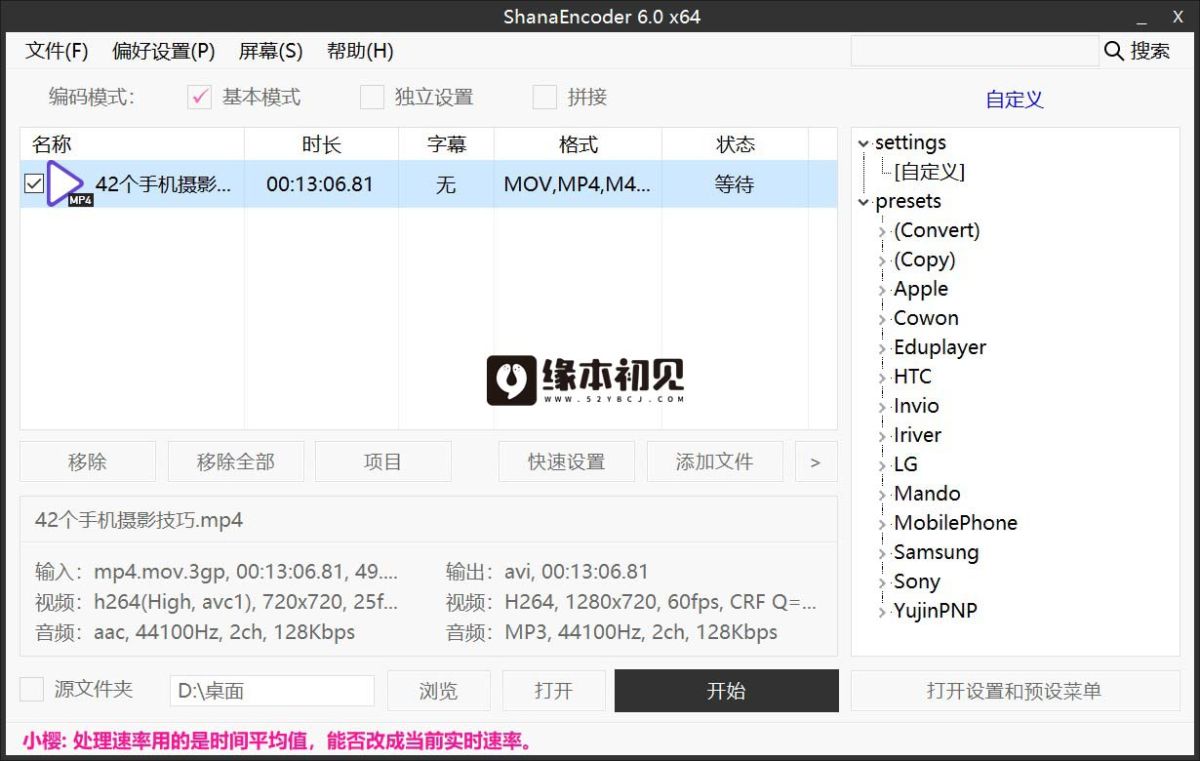The height and width of the screenshot is (761, 1200).
Task: Select the [自定义] item under settings
Action: [930, 172]
